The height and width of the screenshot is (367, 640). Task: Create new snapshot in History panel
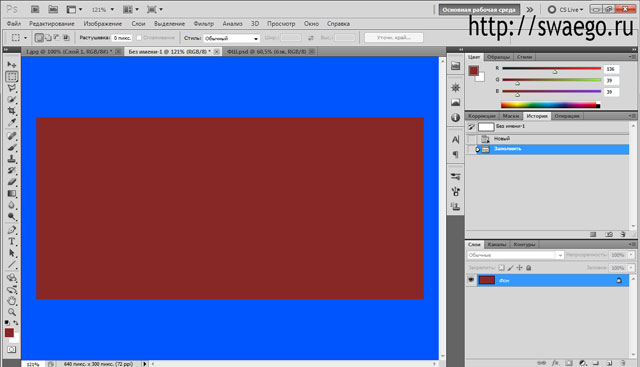(x=609, y=234)
